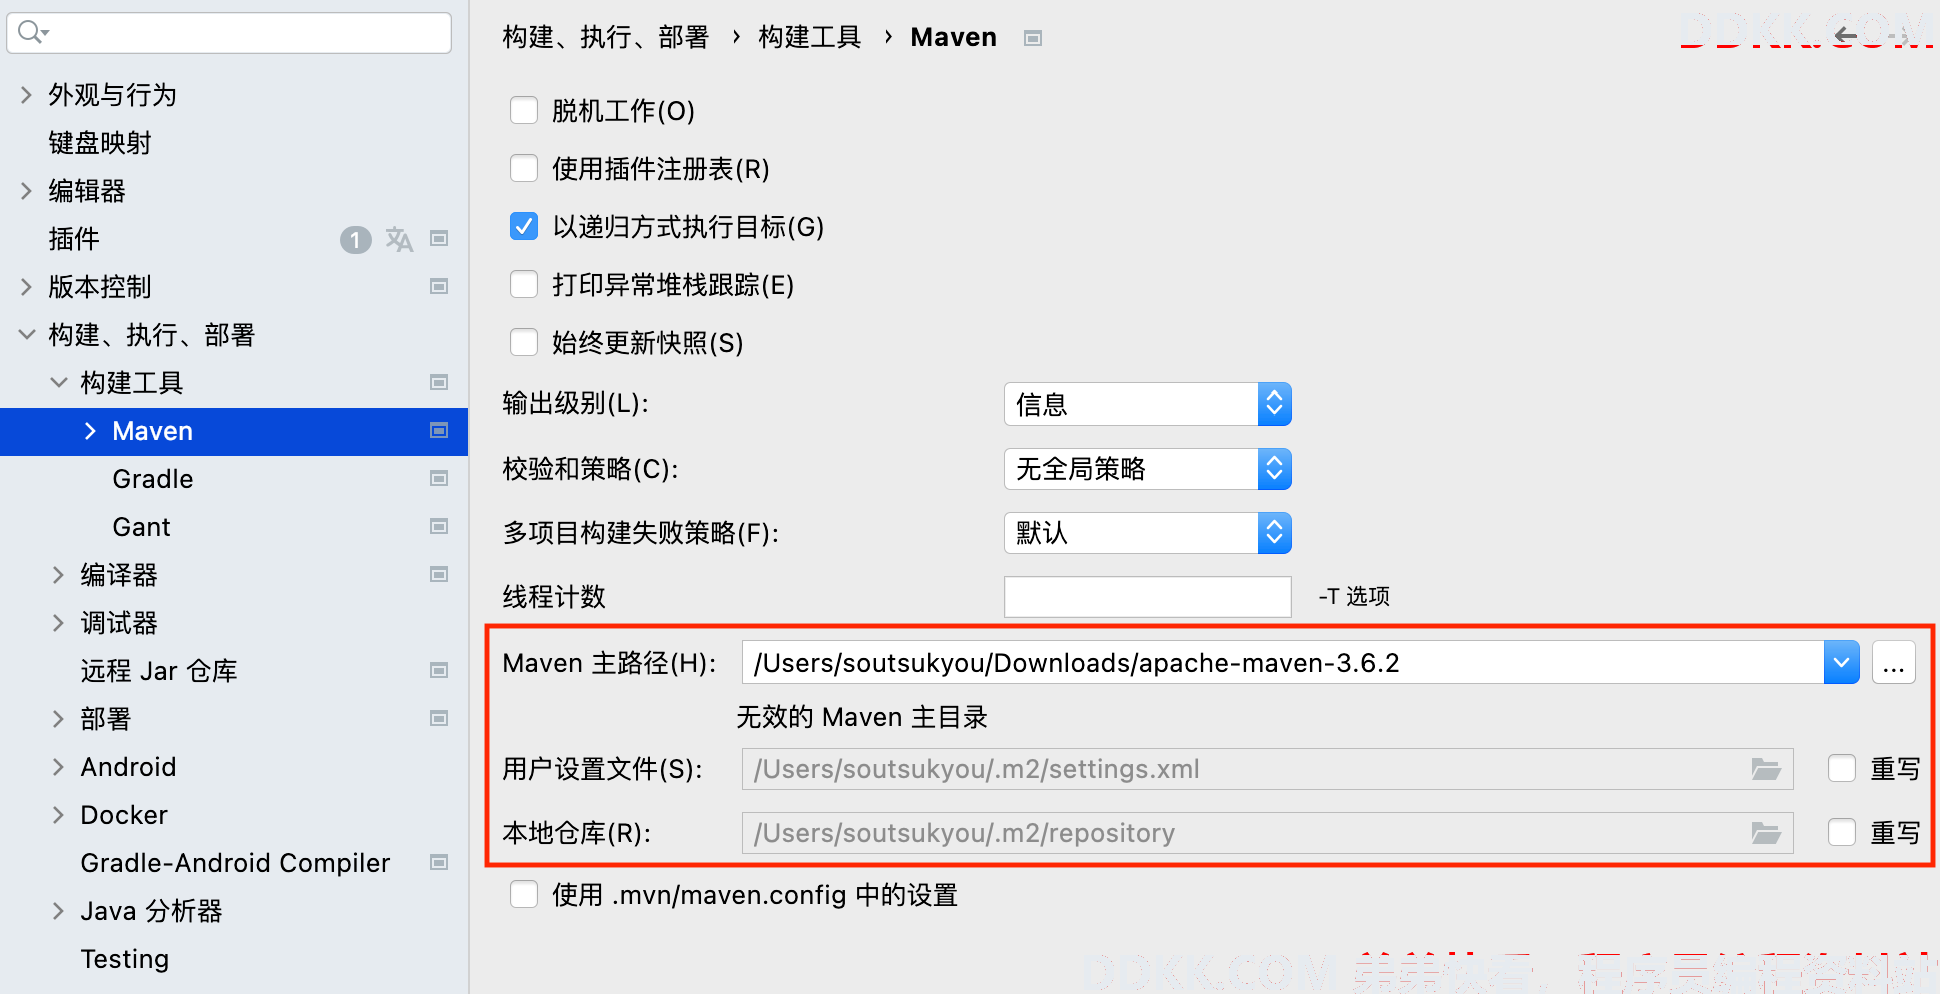Viewport: 1940px width, 994px height.
Task: Click the ... browse button for Maven home
Action: click(1894, 662)
